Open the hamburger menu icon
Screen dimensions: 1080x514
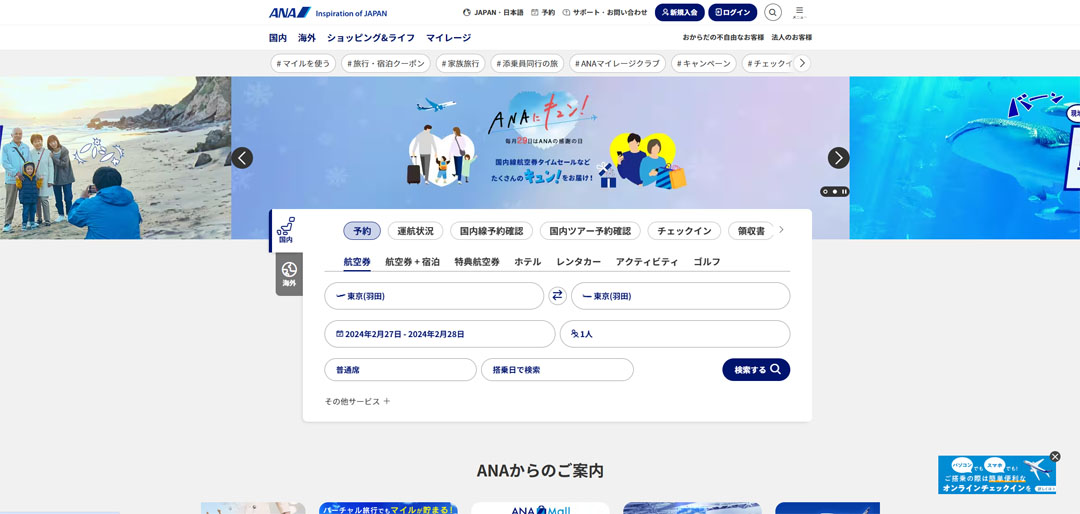[x=799, y=12]
